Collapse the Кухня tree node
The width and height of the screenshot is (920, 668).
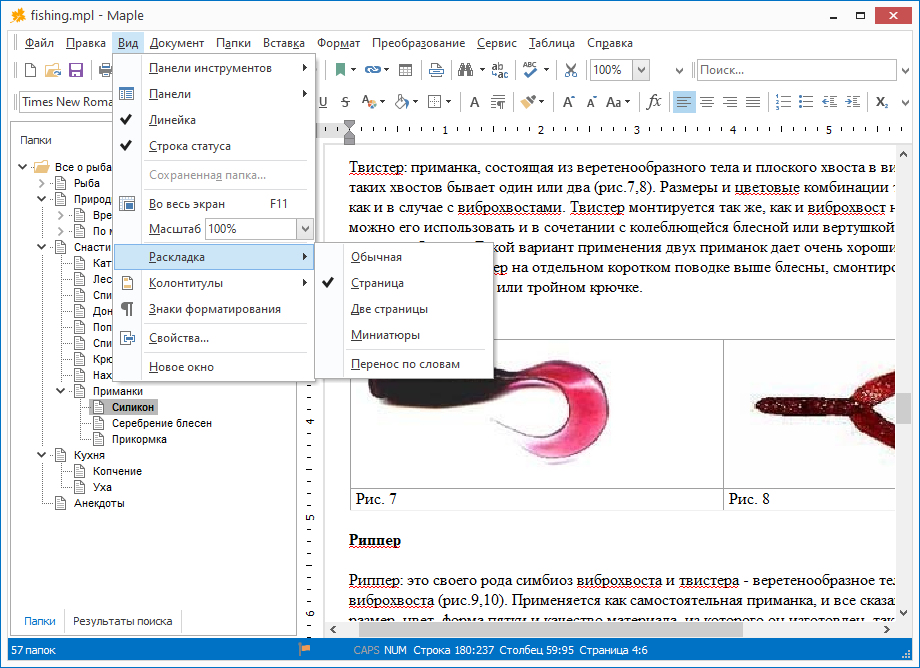coord(42,455)
